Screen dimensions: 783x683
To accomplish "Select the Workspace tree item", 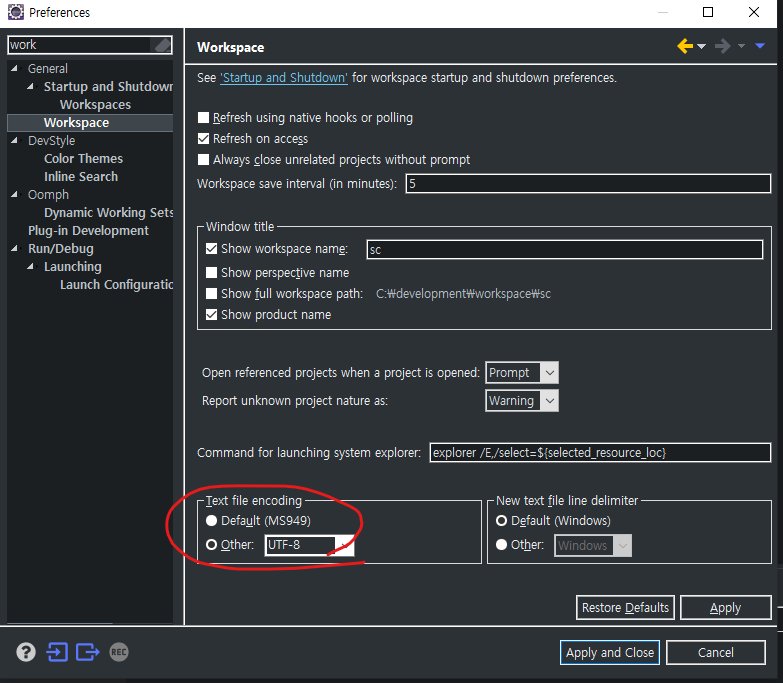I will click(76, 122).
